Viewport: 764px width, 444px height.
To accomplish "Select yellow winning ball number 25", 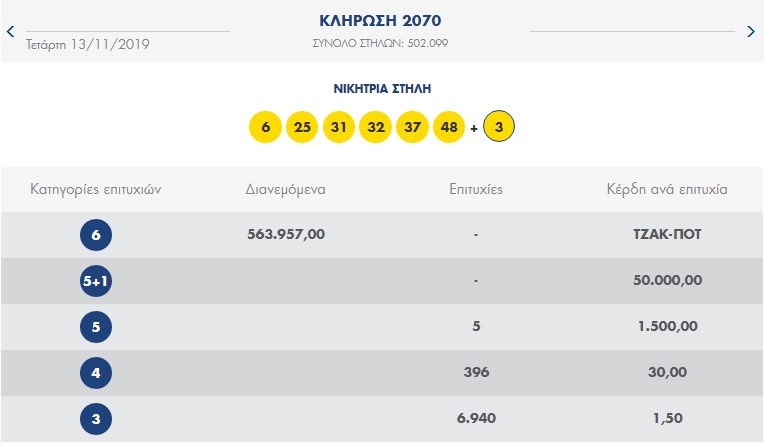I will tap(302, 127).
